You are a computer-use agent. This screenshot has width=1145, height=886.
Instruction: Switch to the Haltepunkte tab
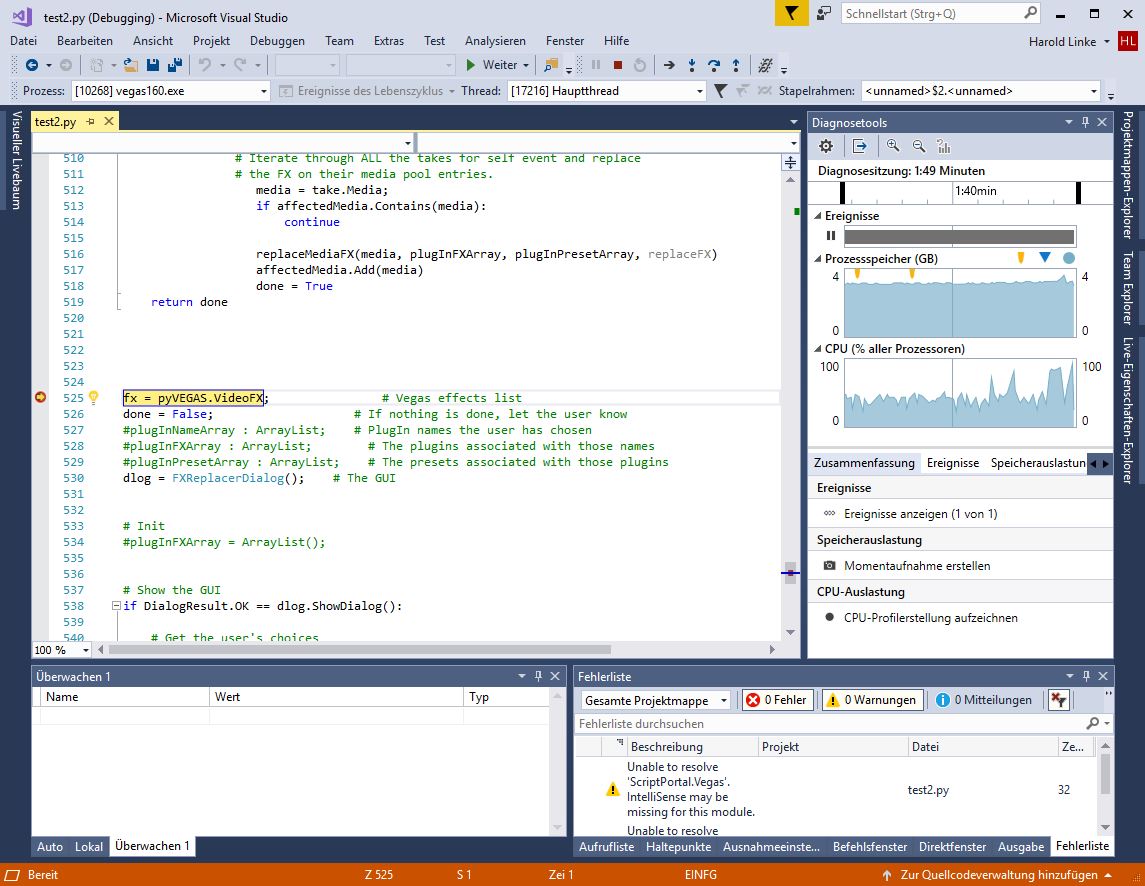(678, 846)
